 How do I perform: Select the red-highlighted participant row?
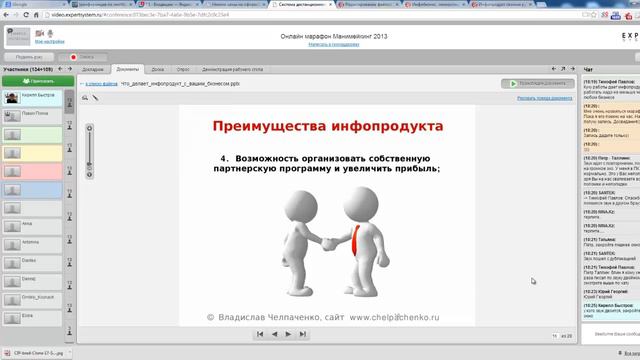coord(32,171)
